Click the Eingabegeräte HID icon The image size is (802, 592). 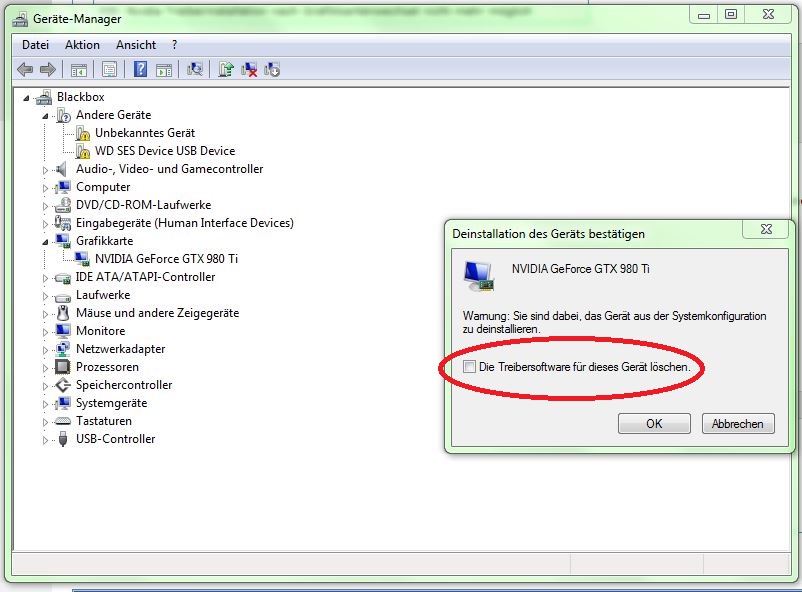point(63,223)
